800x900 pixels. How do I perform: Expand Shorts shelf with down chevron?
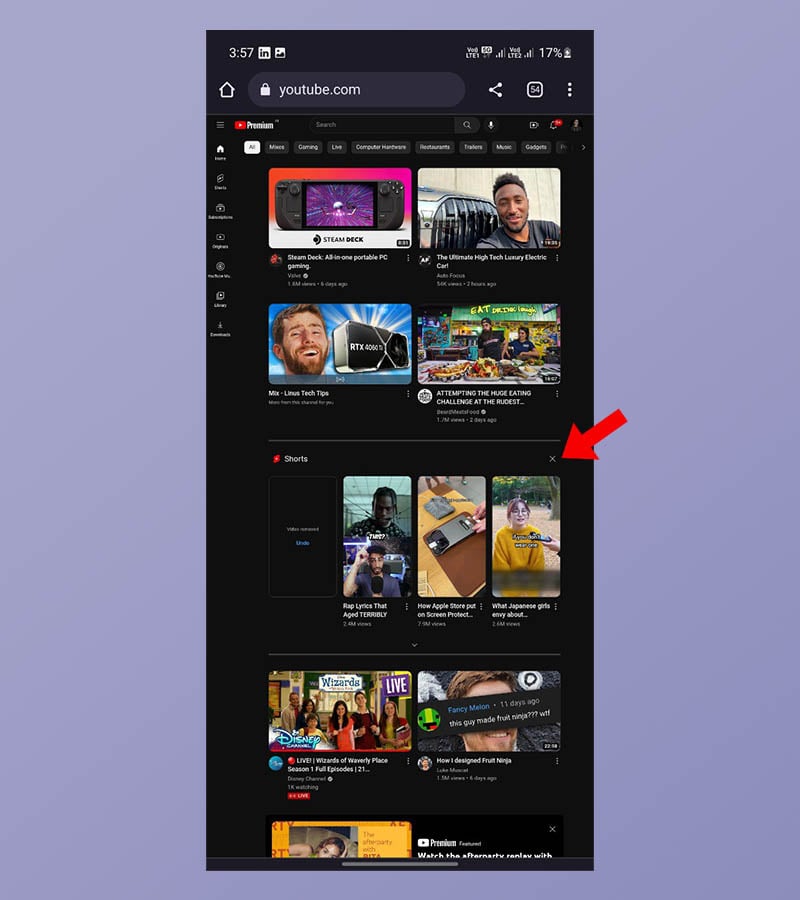[x=414, y=645]
